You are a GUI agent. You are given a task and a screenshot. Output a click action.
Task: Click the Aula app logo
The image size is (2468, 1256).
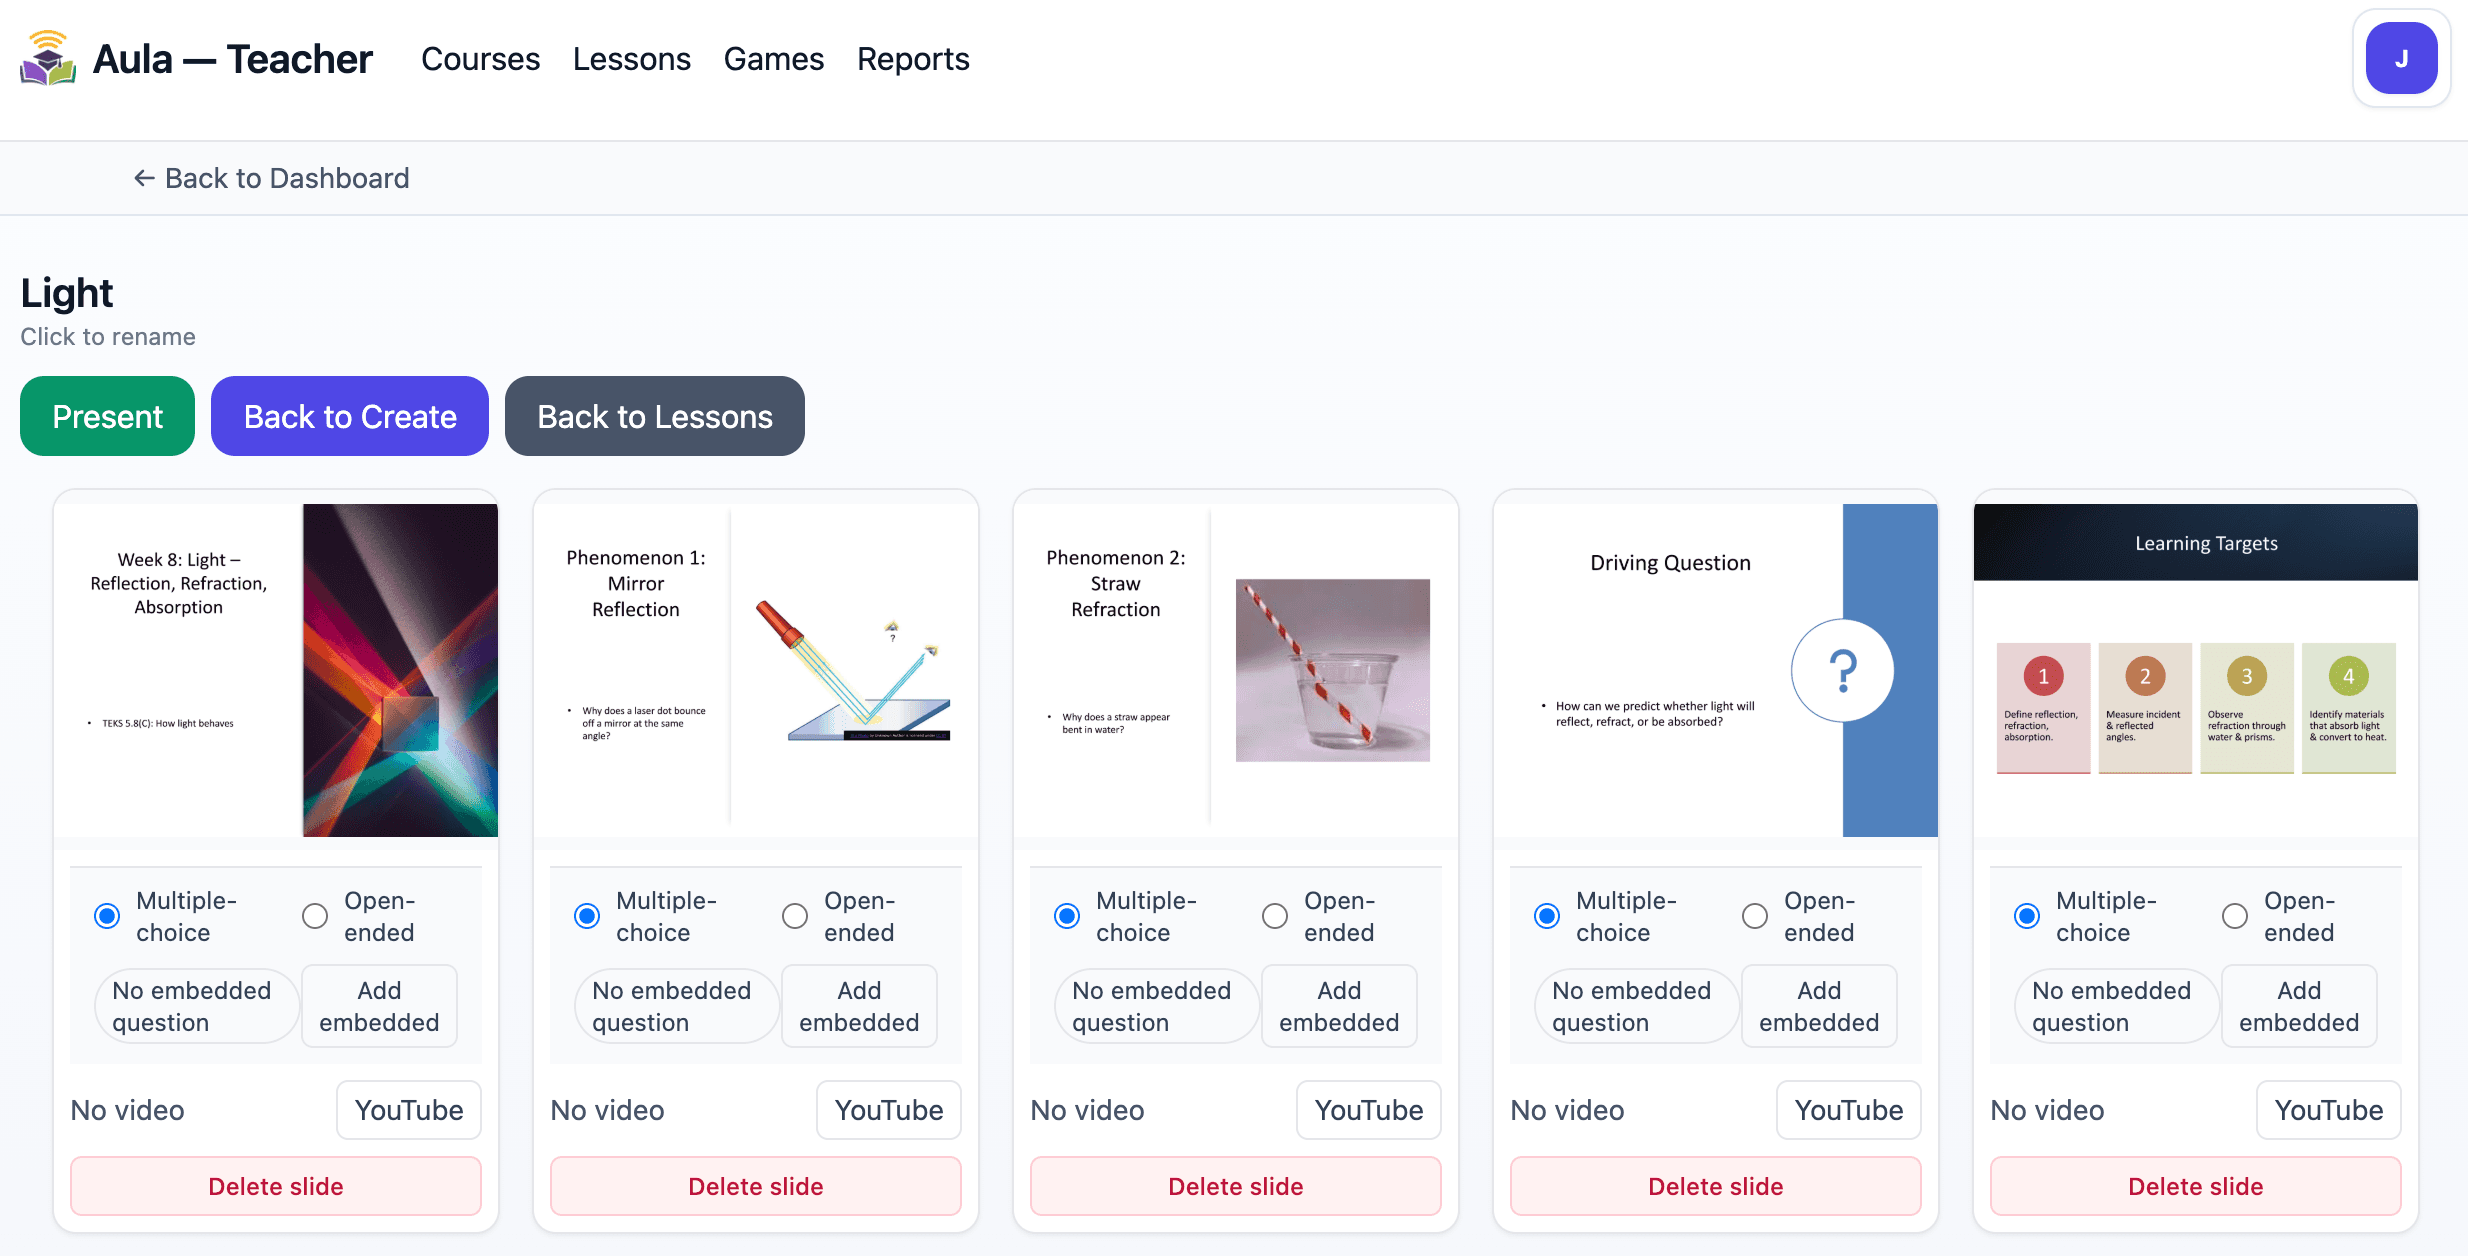[46, 58]
